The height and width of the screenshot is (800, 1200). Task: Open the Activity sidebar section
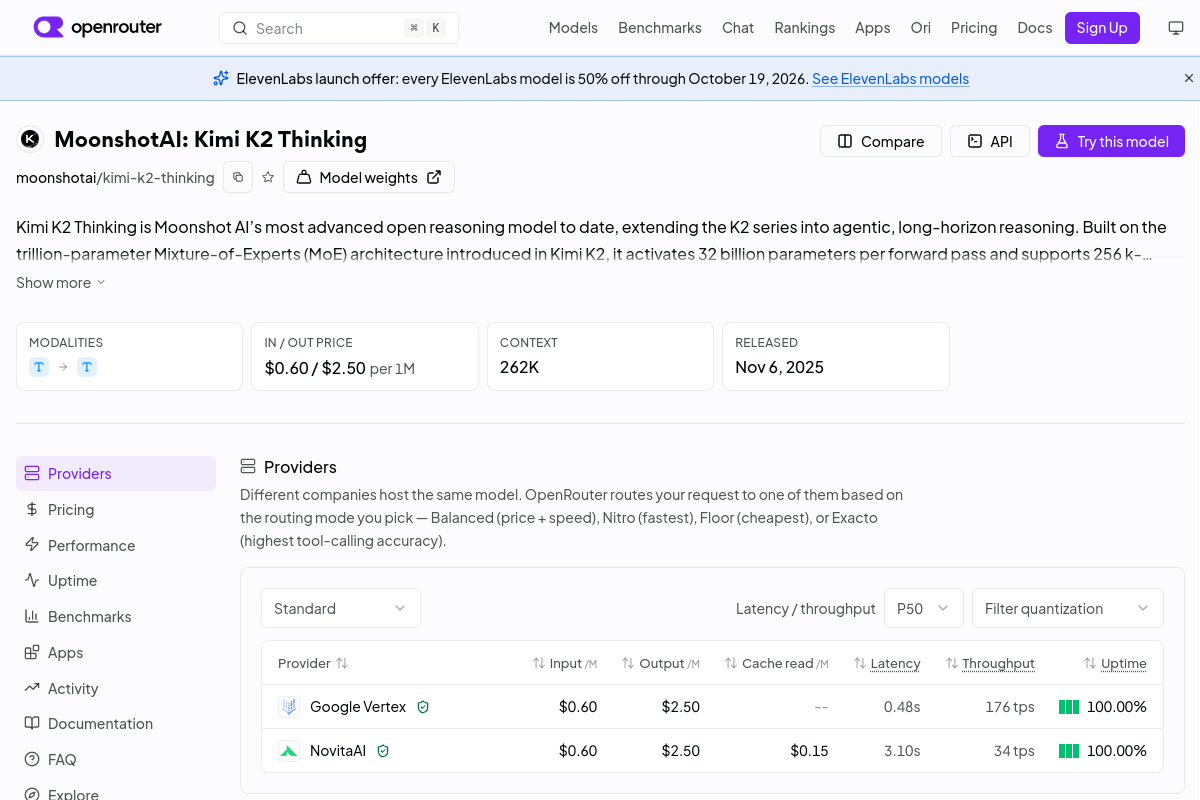(116, 688)
